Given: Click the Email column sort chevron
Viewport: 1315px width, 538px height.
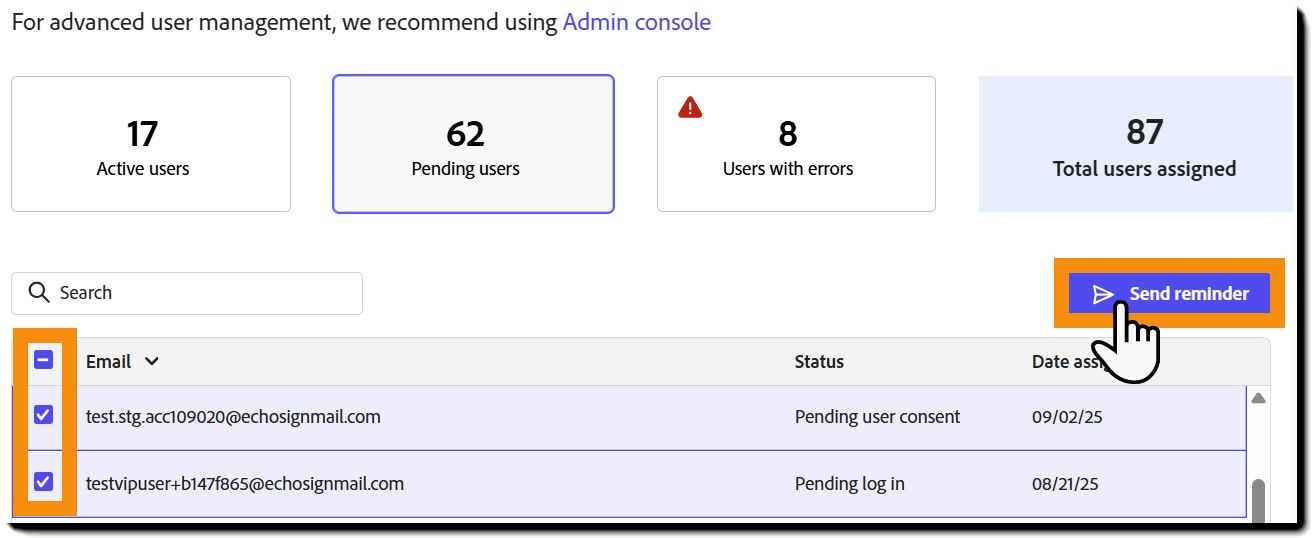Looking at the screenshot, I should click(151, 362).
